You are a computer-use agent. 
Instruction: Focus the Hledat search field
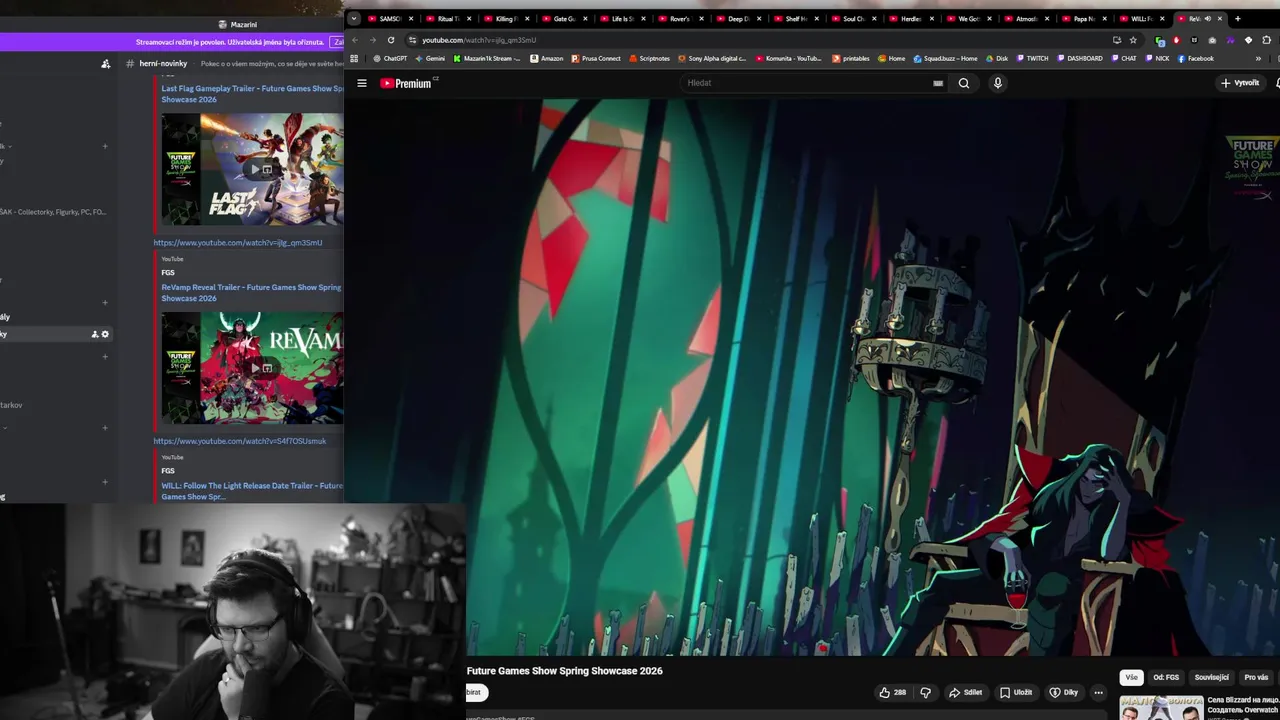point(810,83)
